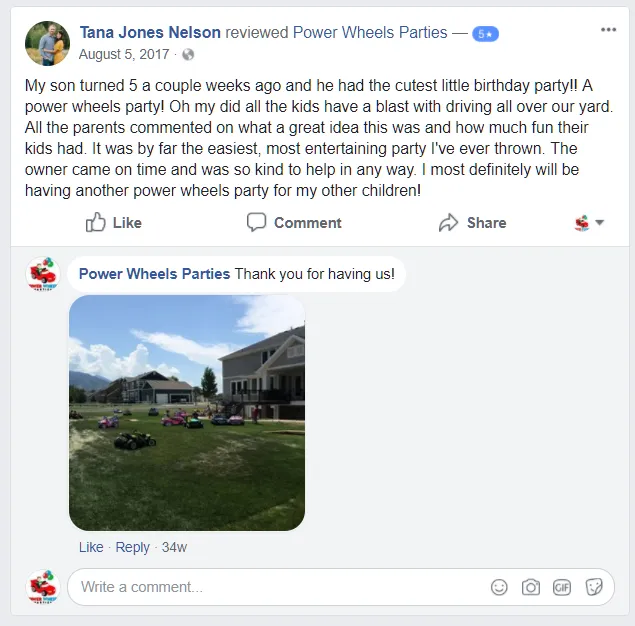Click Tana Jones Nelson's profile picture
The image size is (635, 626).
click(x=47, y=43)
